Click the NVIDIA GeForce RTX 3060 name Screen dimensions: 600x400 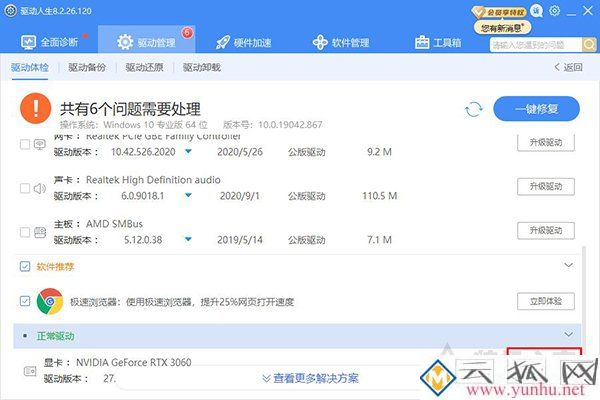(134, 362)
